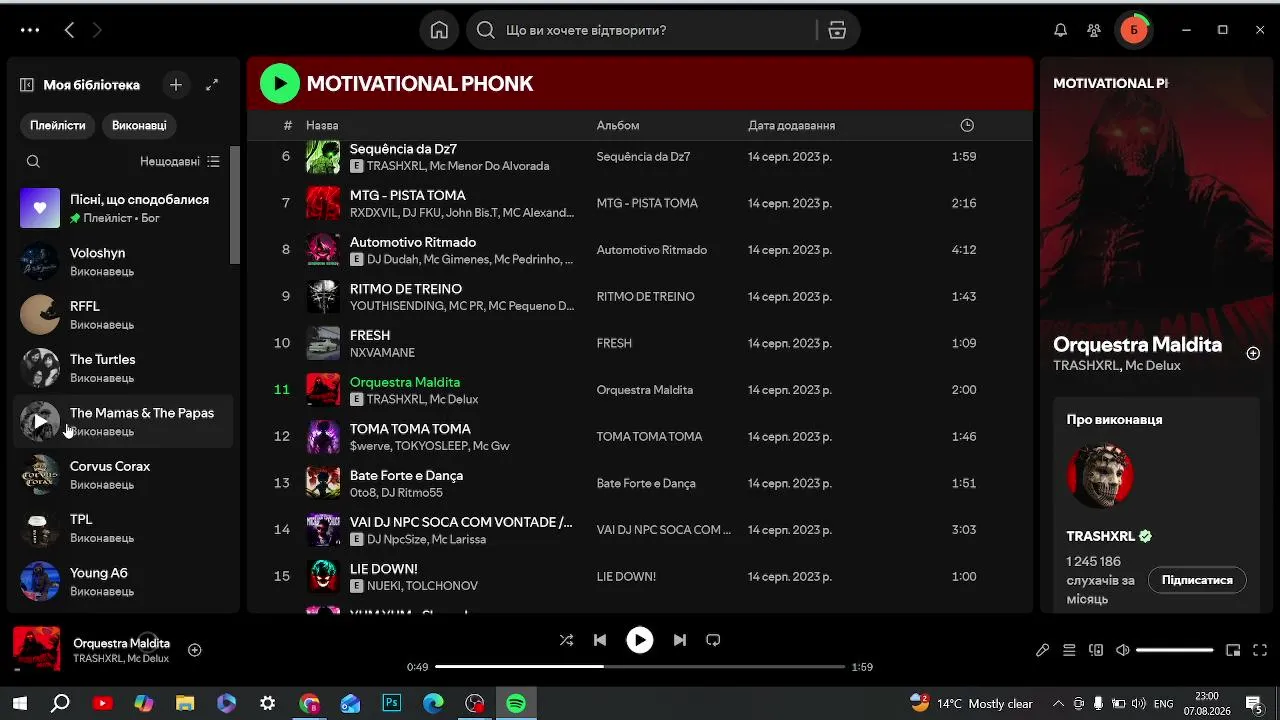This screenshot has height=720, width=1280.
Task: Open the Пісні, що сподобалися playlist
Action: [x=122, y=208]
